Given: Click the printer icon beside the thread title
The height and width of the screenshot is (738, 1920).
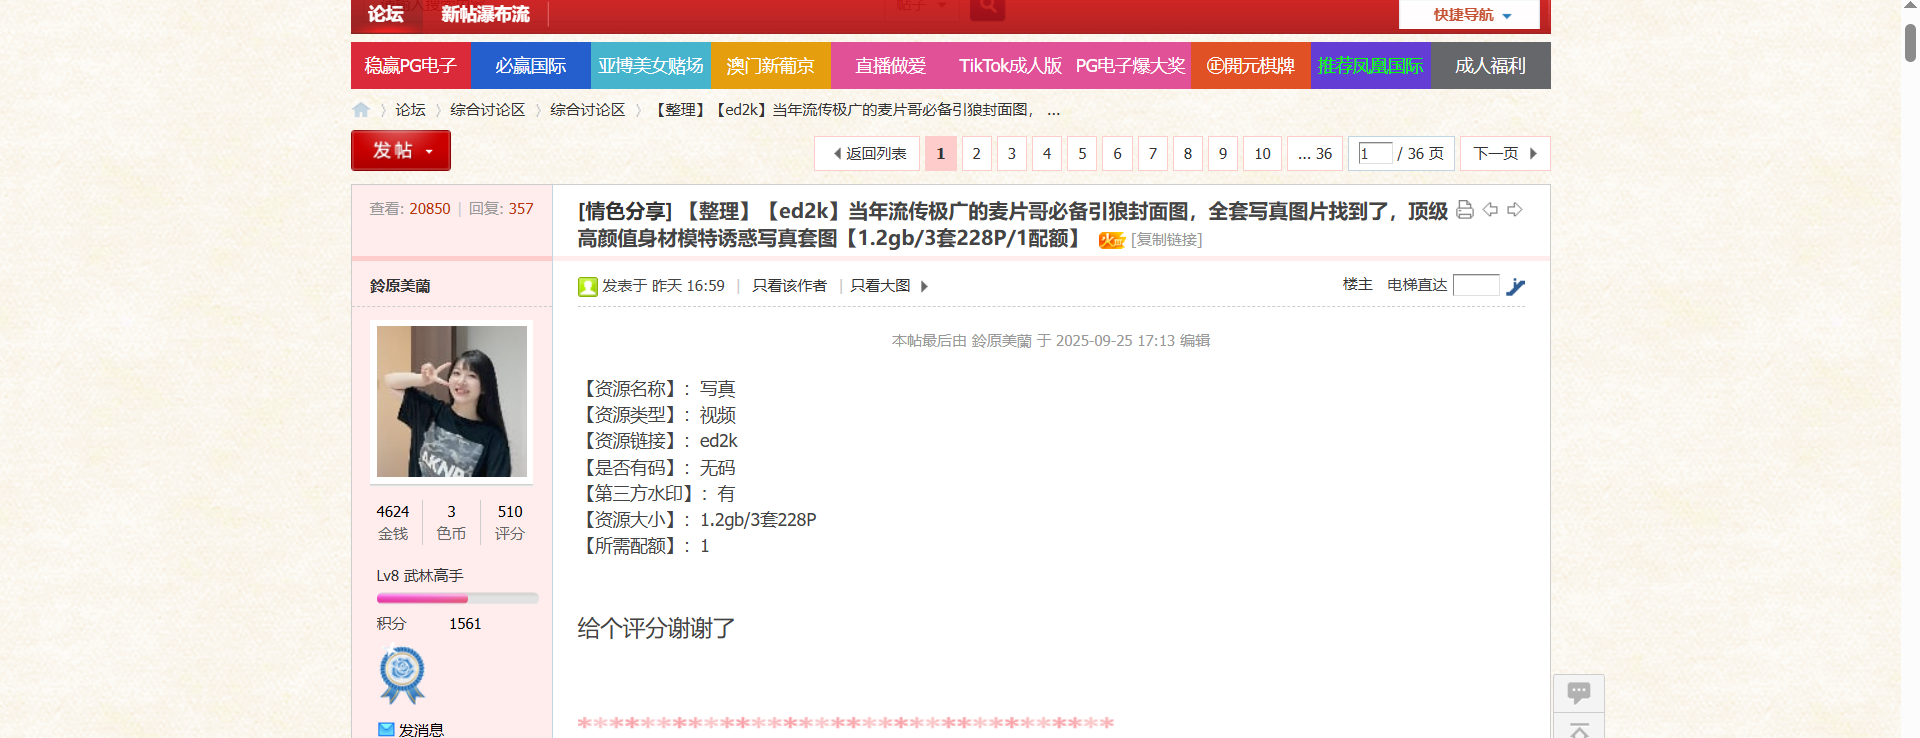Looking at the screenshot, I should coord(1465,210).
